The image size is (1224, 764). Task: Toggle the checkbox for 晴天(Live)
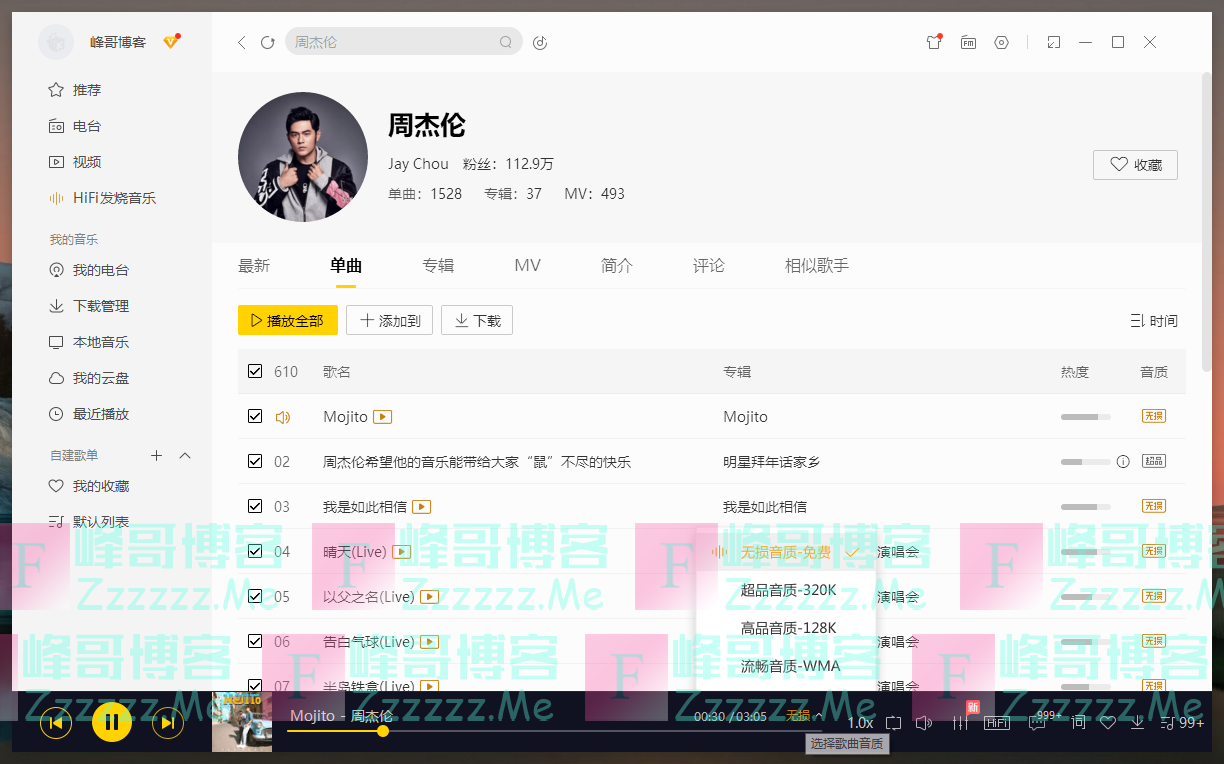tap(255, 551)
